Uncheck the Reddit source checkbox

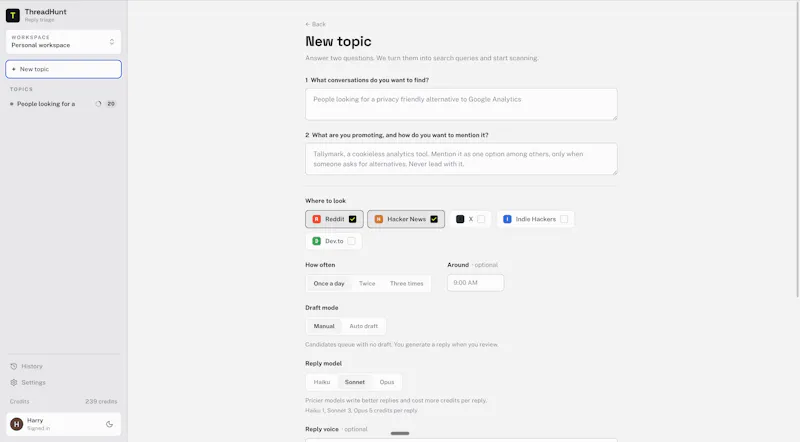coord(353,219)
